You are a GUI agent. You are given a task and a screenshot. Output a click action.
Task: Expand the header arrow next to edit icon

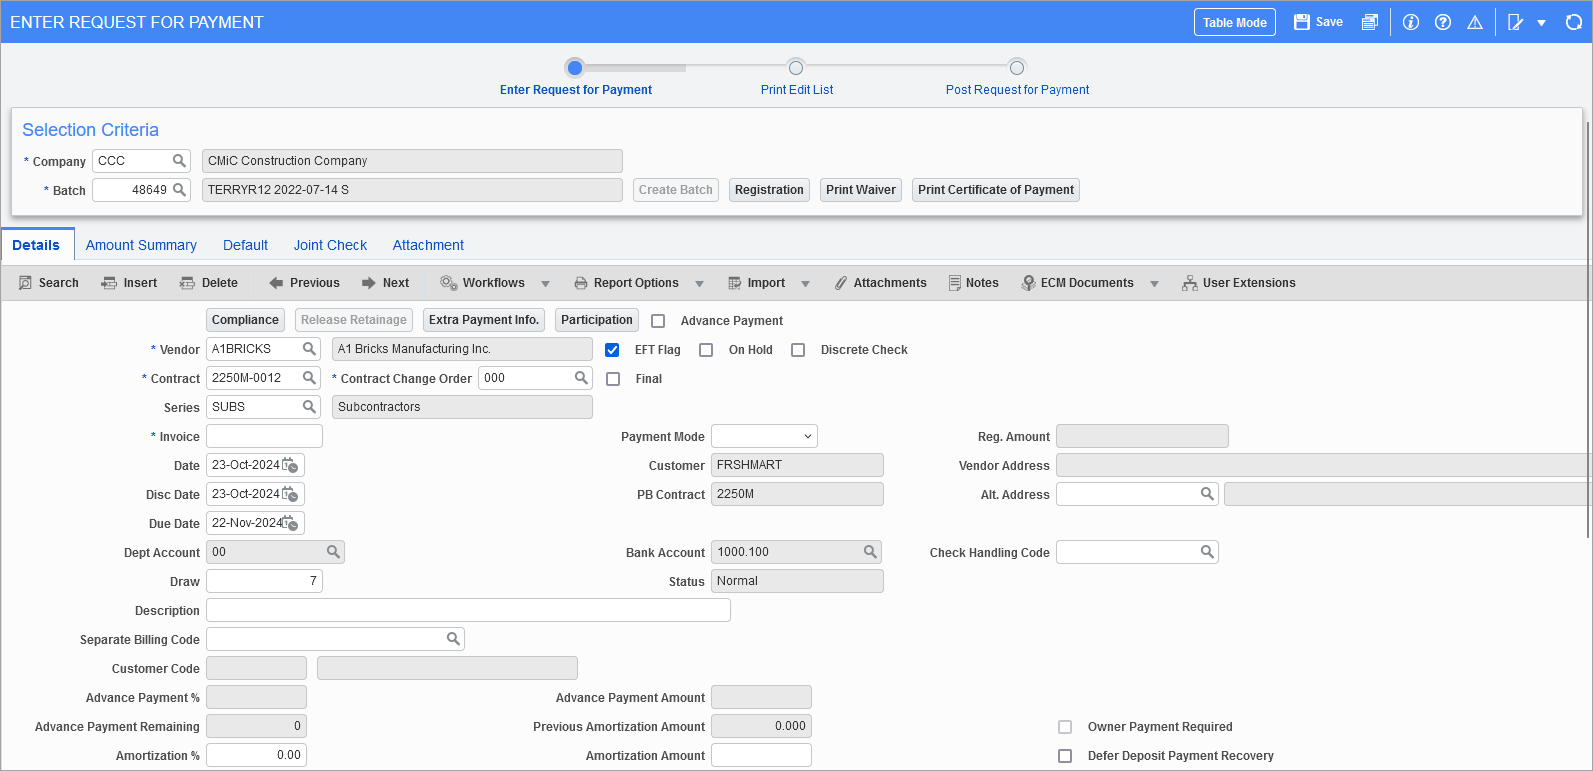[x=1541, y=23]
